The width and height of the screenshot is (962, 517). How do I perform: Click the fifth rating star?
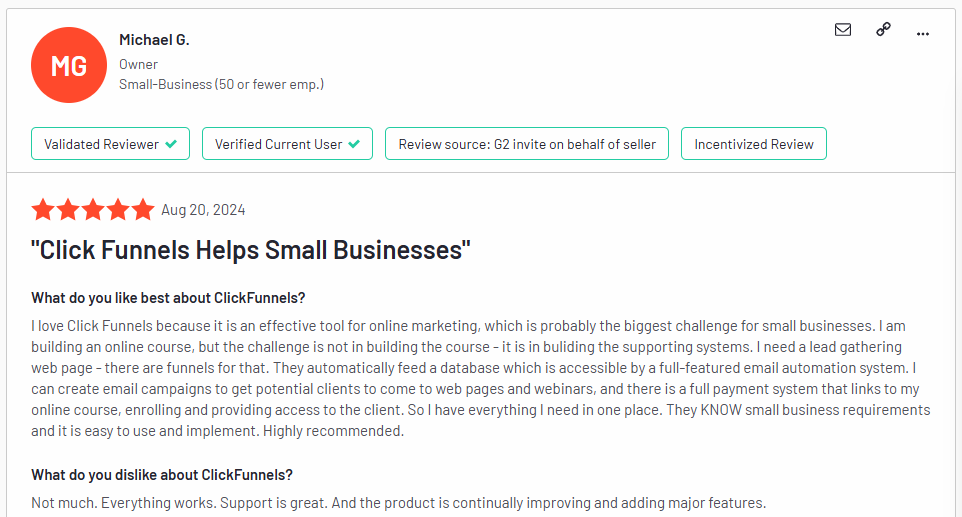click(x=142, y=210)
